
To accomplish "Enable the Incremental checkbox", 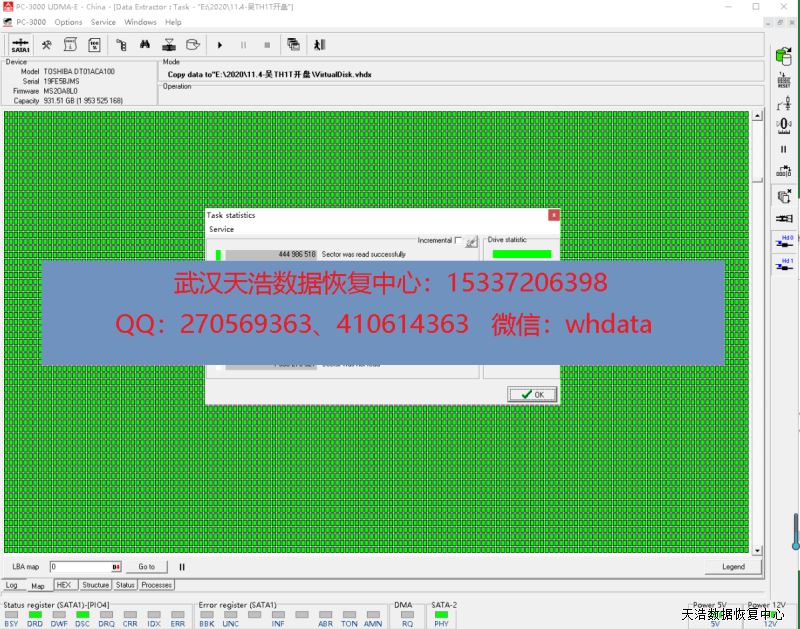I will coord(458,240).
